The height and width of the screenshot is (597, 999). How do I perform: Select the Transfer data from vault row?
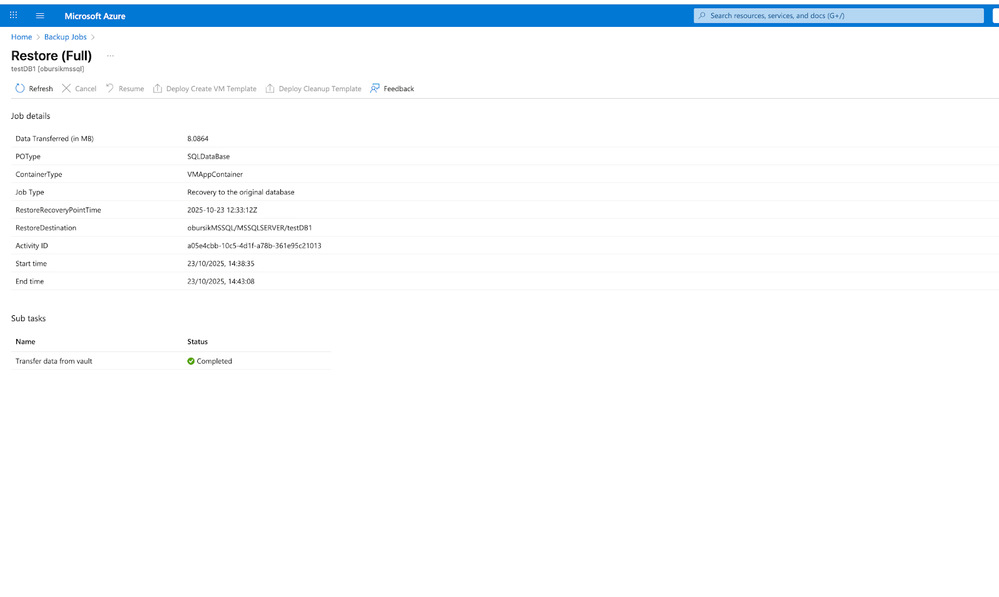(54, 361)
